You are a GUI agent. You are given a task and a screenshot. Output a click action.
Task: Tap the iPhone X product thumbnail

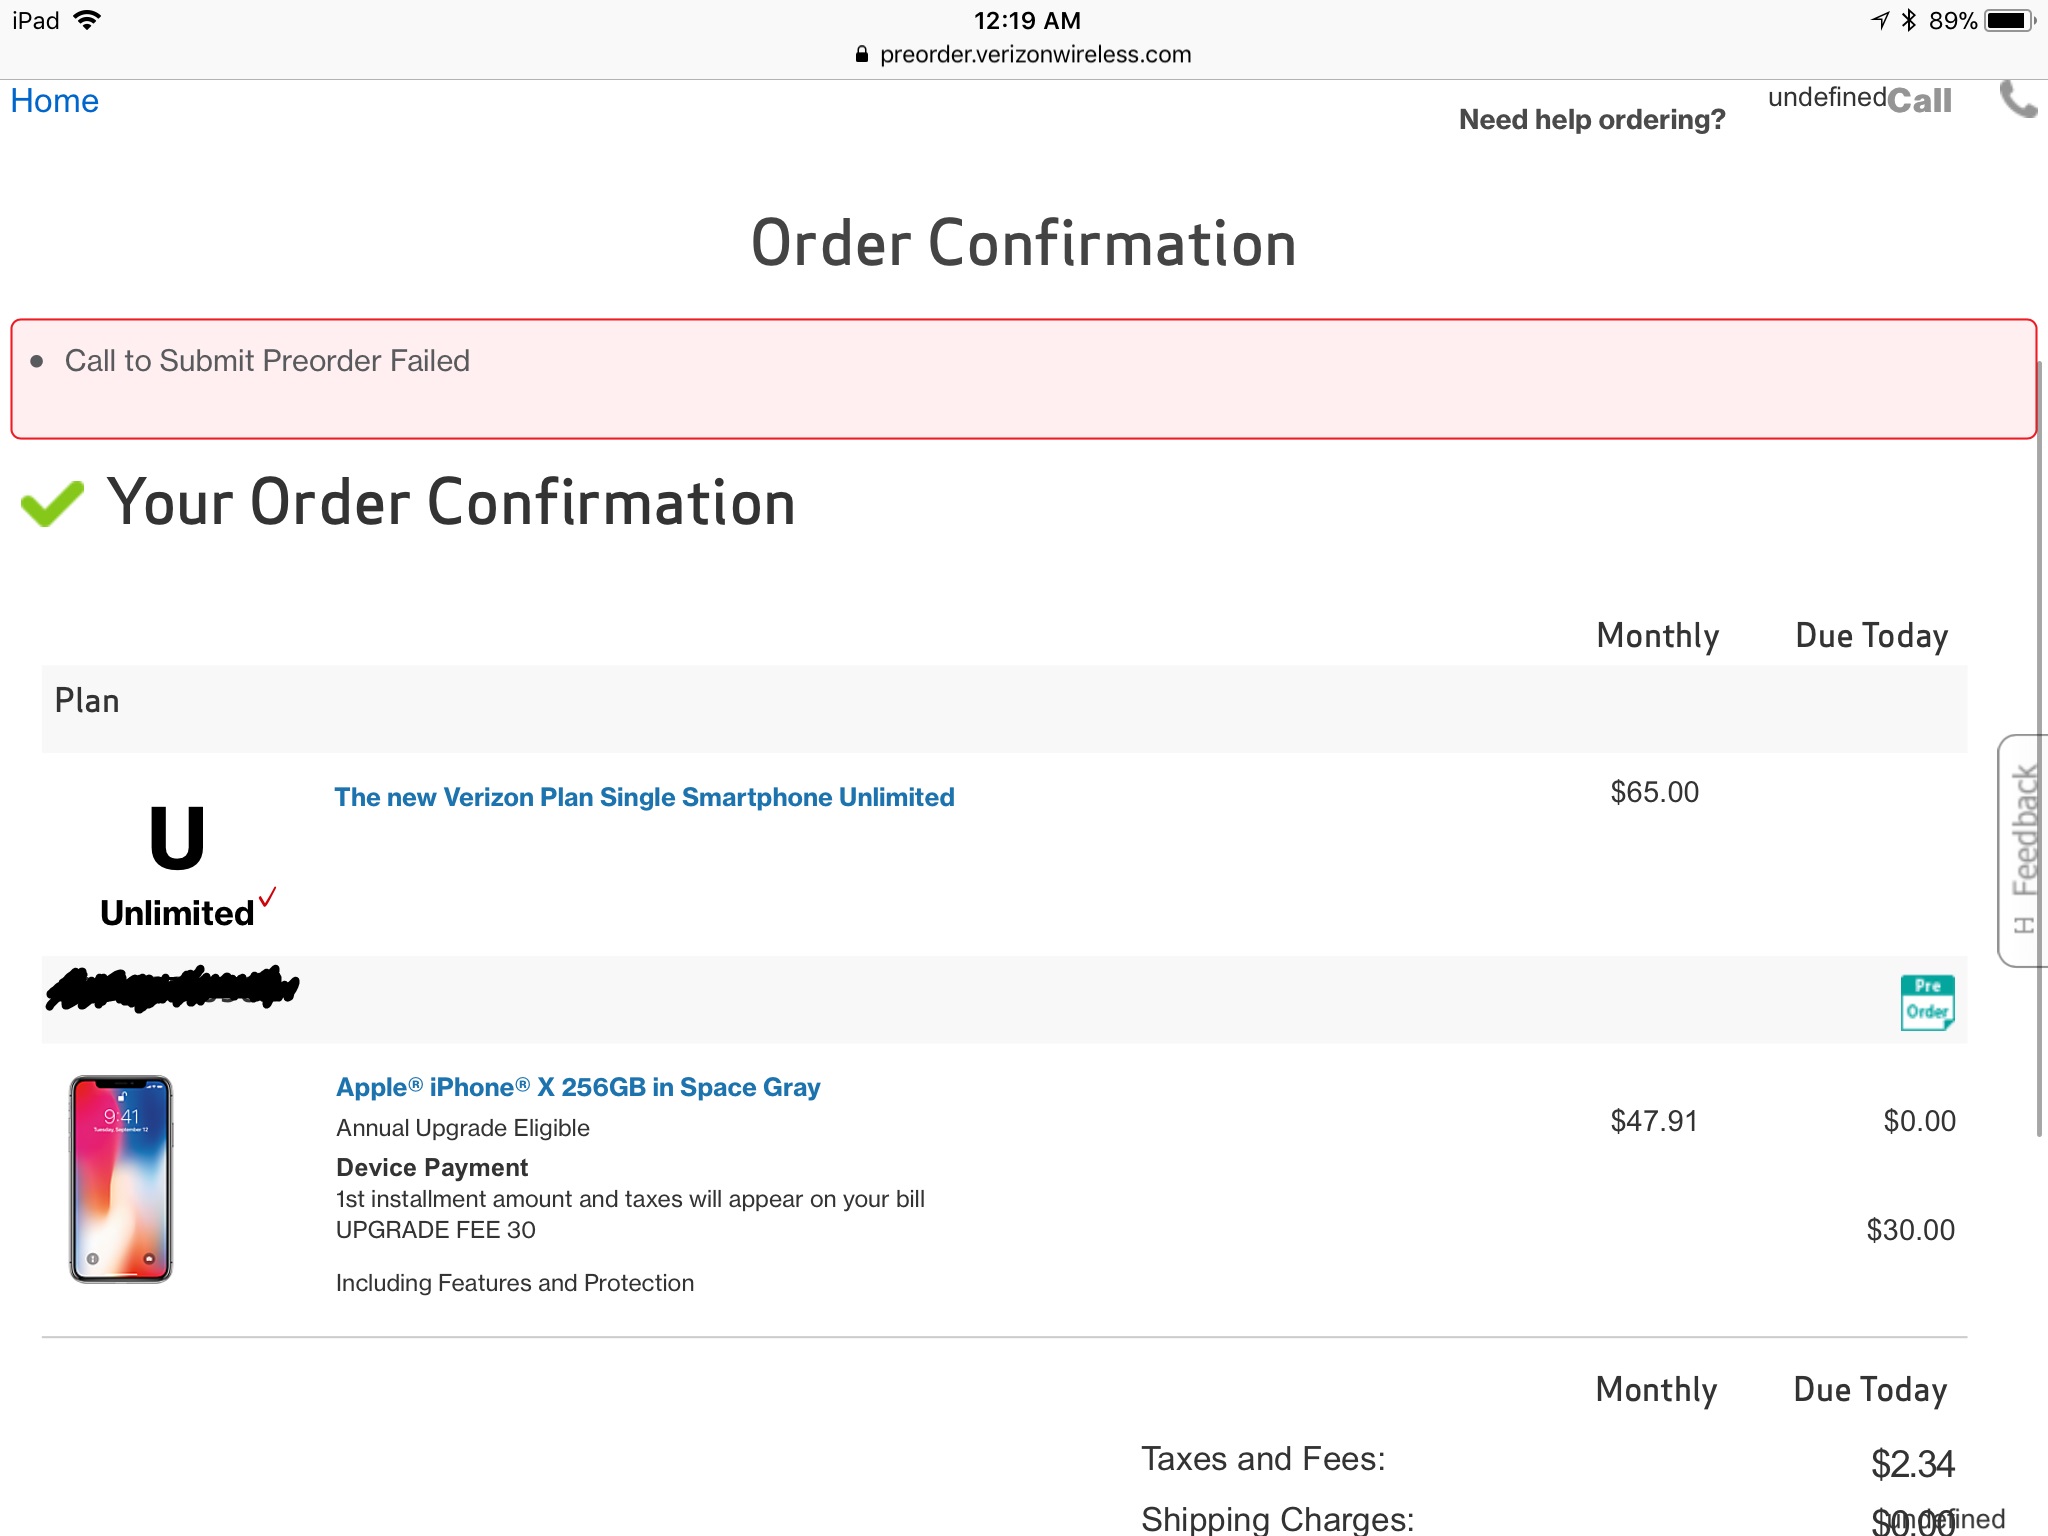pos(121,1179)
